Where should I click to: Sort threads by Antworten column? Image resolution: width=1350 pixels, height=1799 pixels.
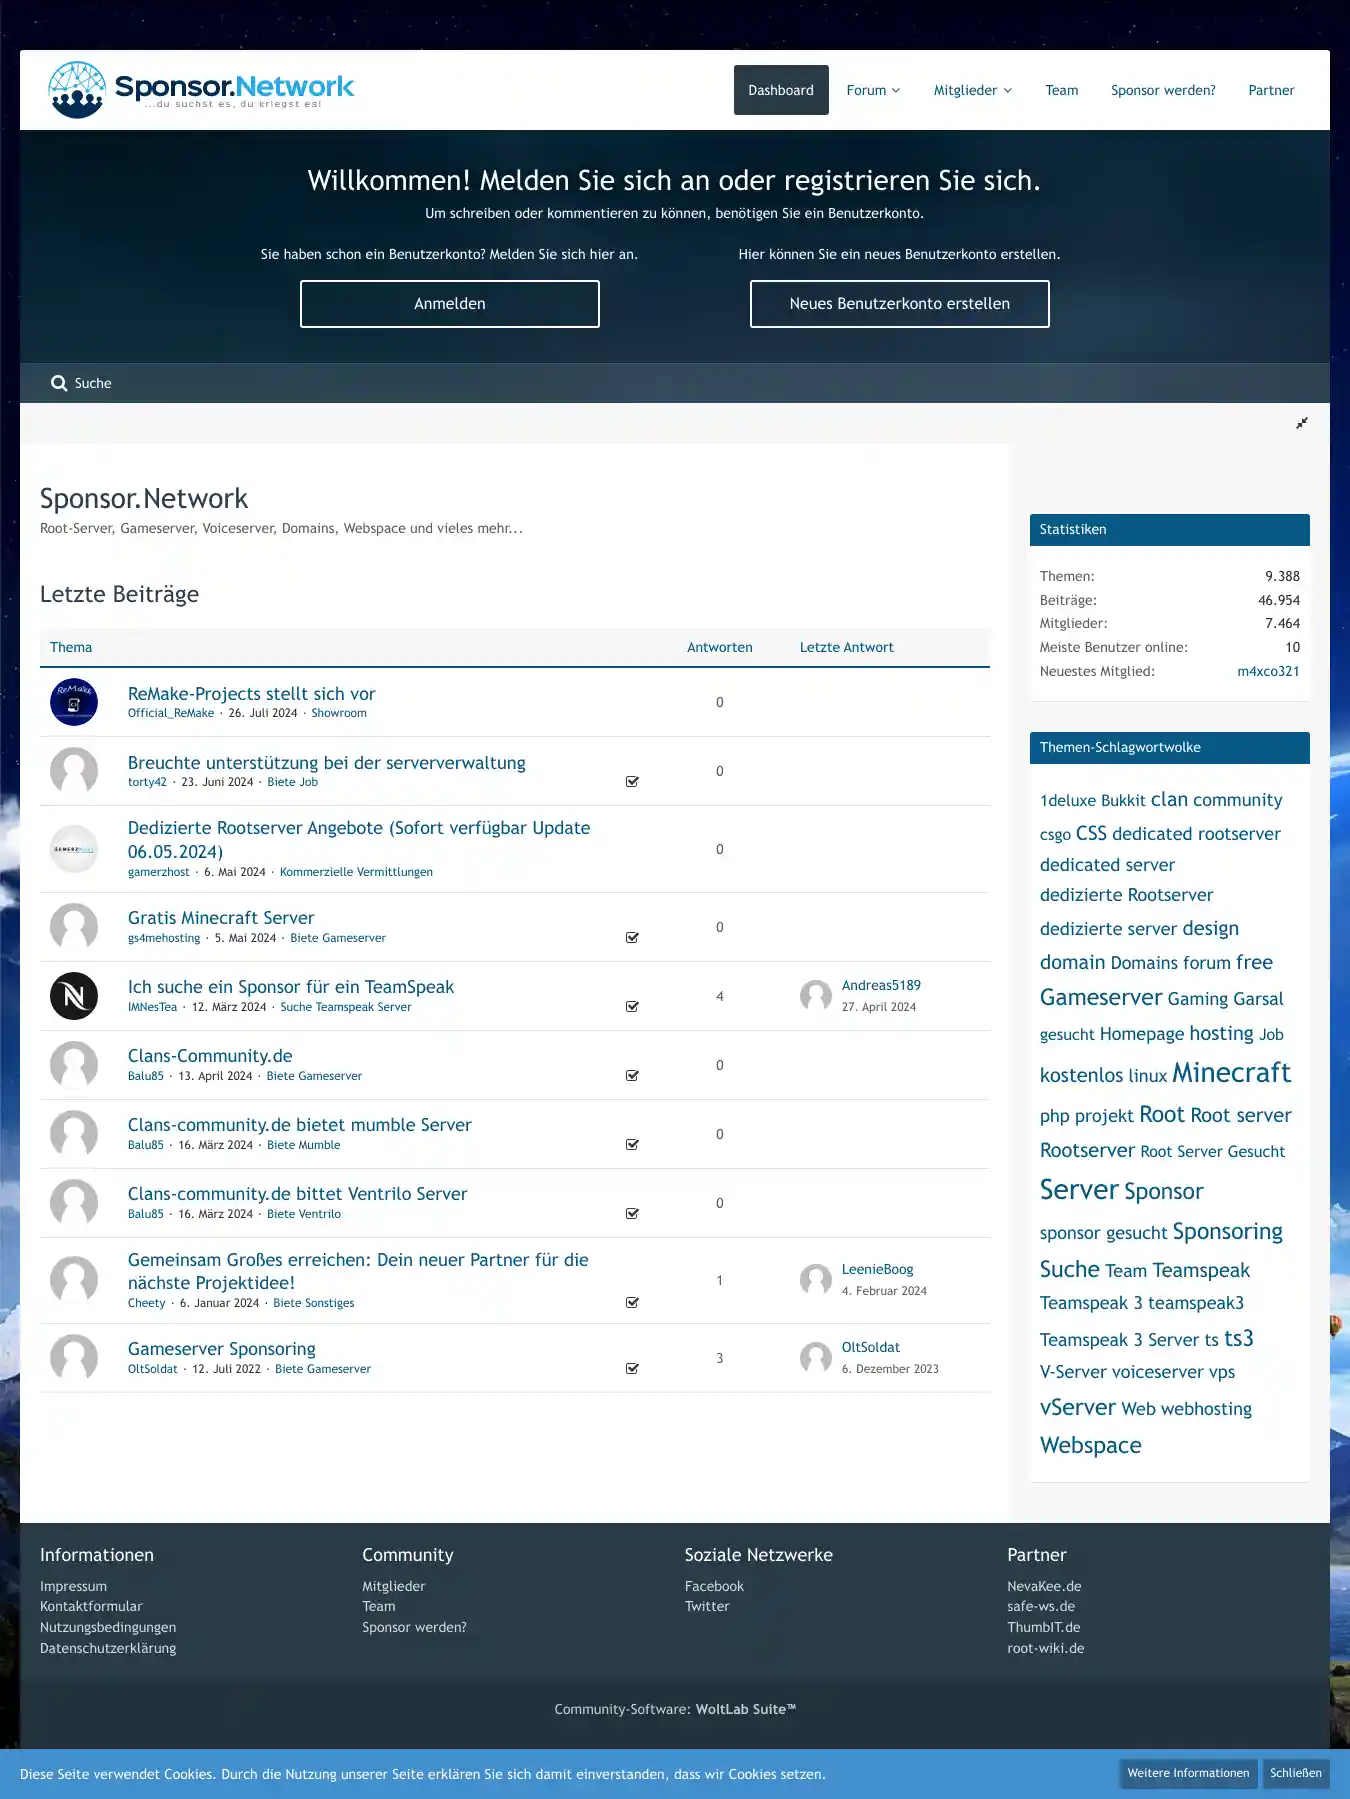click(719, 647)
